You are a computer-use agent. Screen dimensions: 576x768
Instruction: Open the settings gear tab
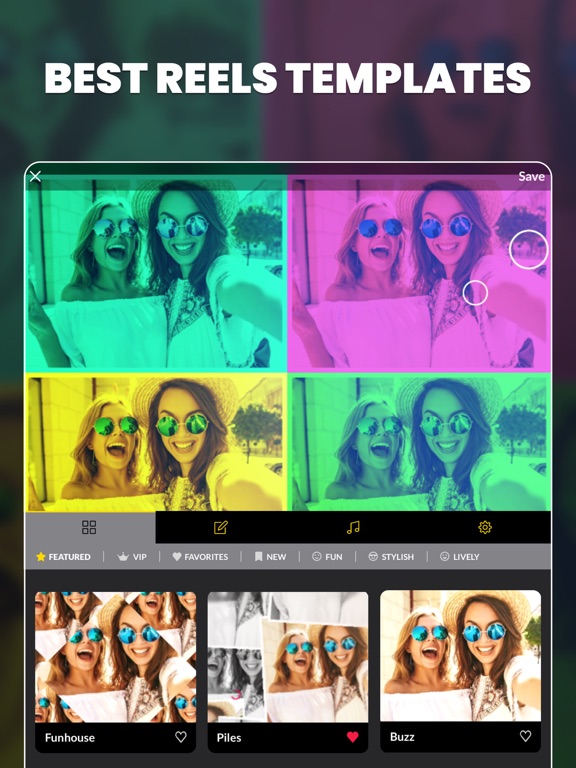click(485, 528)
